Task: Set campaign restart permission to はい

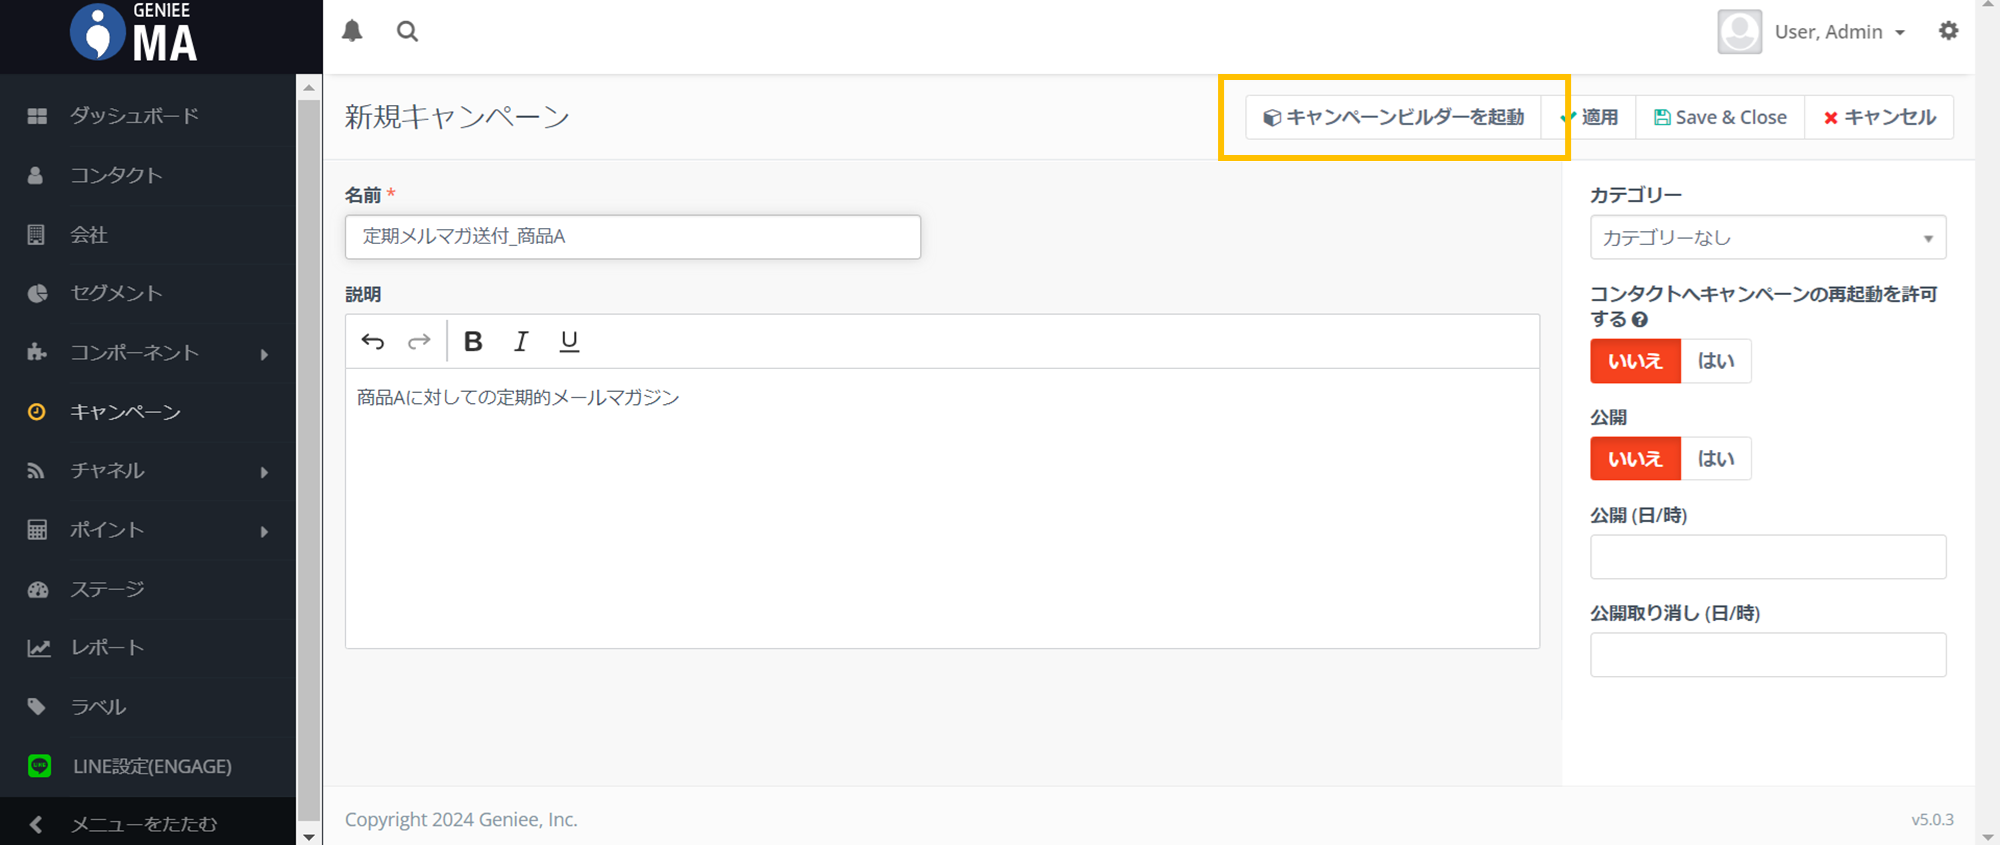Action: 1715,361
